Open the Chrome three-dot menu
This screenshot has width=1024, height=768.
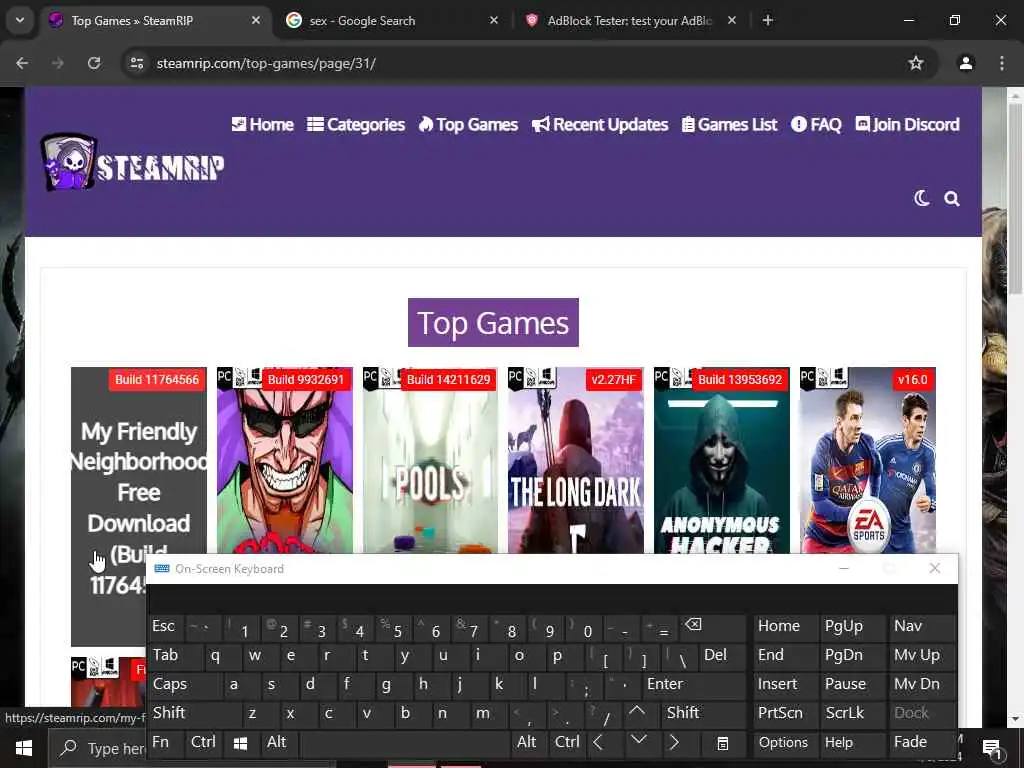pyautogui.click(x=1002, y=63)
